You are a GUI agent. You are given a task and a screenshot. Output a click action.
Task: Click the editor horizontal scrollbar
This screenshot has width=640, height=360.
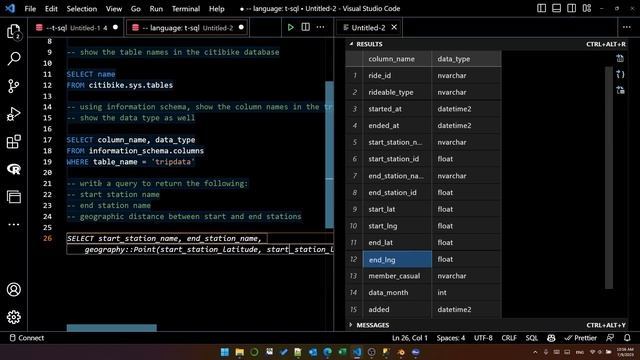tap(111, 328)
